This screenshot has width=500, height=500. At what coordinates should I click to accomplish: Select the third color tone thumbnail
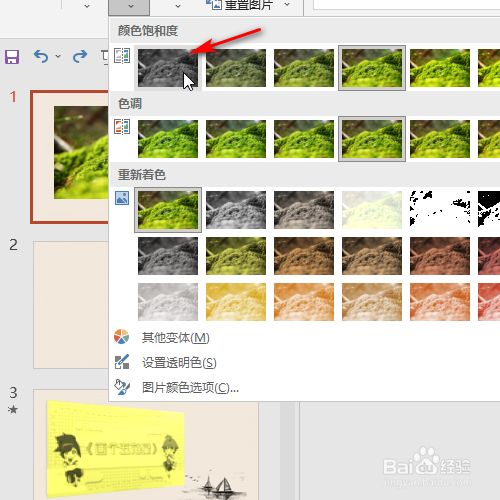[x=304, y=139]
